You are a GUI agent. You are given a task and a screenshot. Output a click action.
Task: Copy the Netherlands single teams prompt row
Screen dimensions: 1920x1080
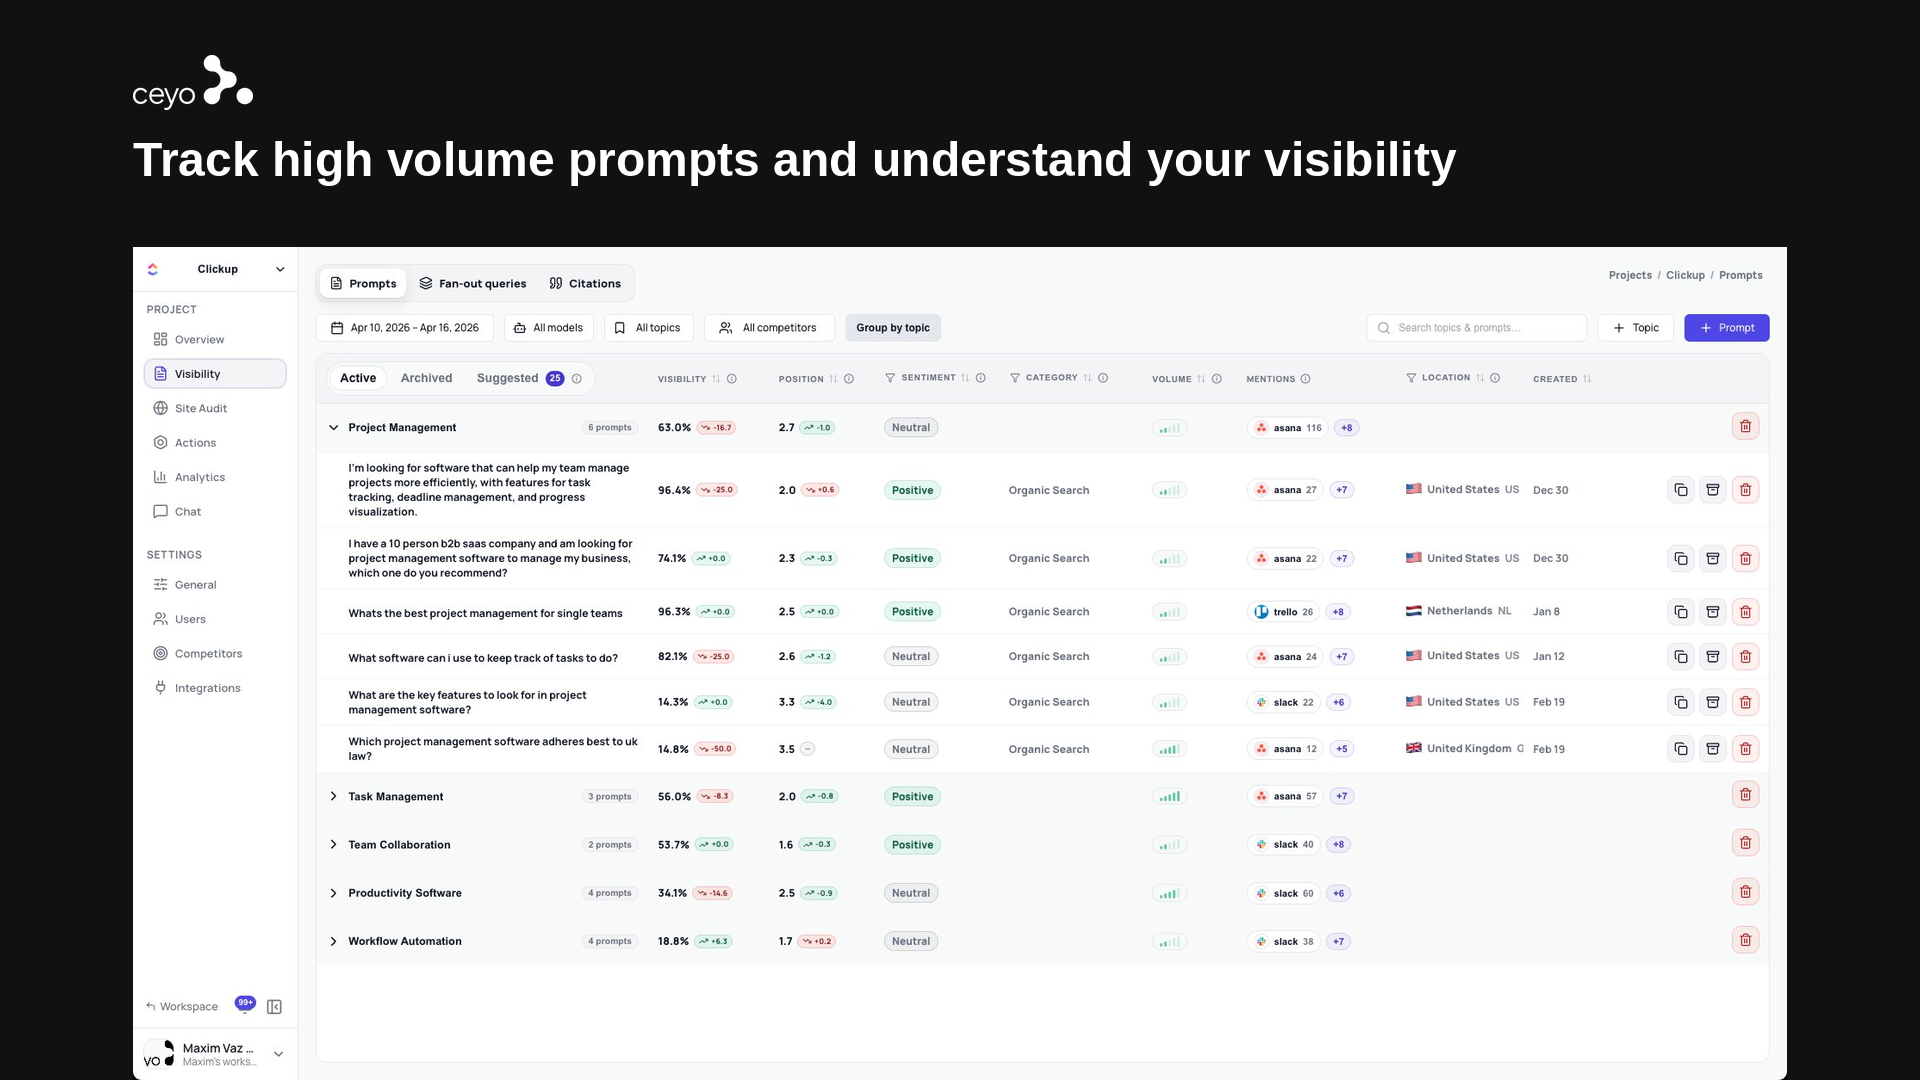[x=1681, y=612]
